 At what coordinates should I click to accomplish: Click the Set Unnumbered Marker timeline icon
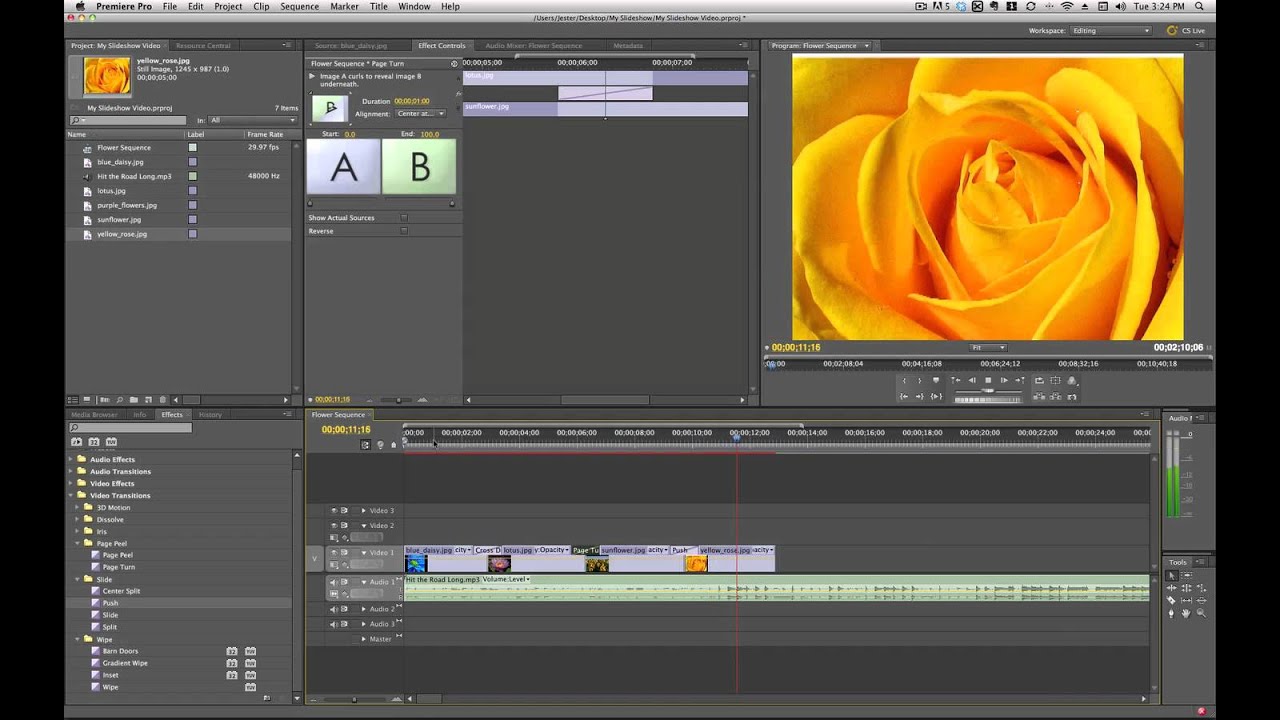click(x=380, y=444)
